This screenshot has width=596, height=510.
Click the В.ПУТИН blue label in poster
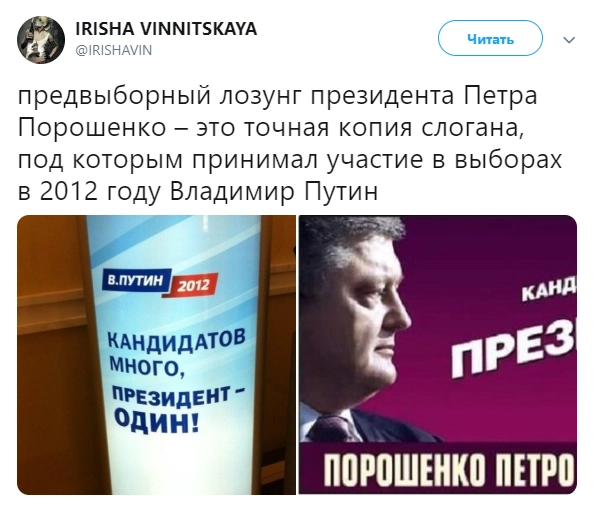click(x=136, y=280)
